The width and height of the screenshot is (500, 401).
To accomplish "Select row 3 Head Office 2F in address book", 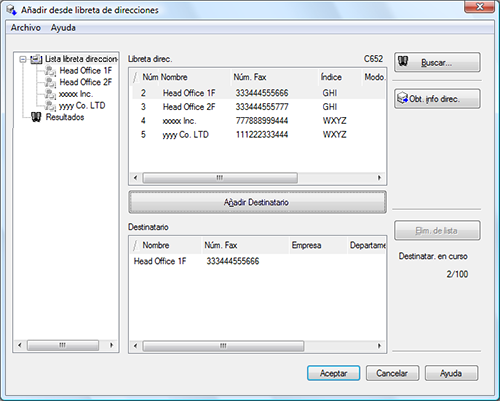I will [258, 107].
